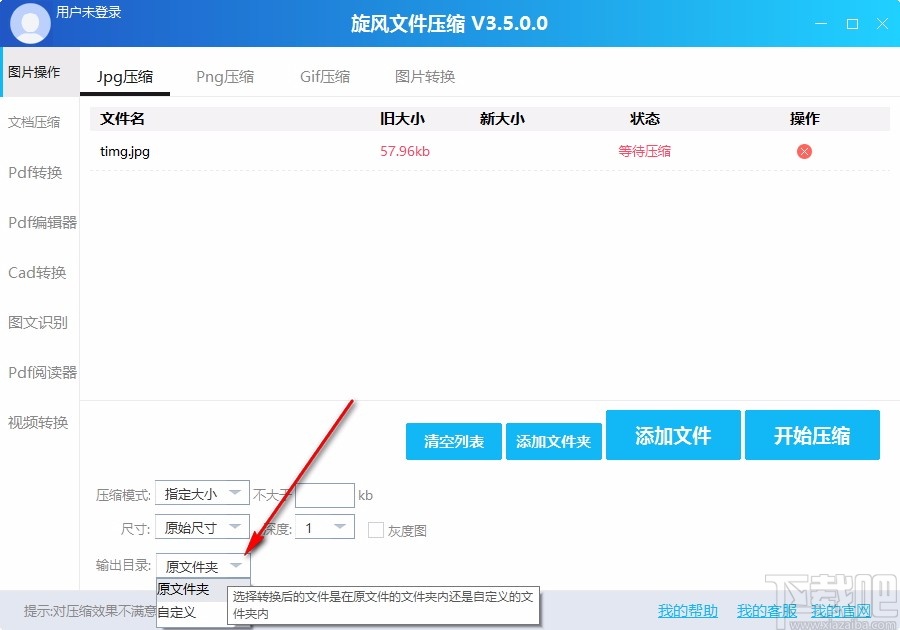The width and height of the screenshot is (900, 630).
Task: Open the Pdf阅读器 reader
Action: 39,372
